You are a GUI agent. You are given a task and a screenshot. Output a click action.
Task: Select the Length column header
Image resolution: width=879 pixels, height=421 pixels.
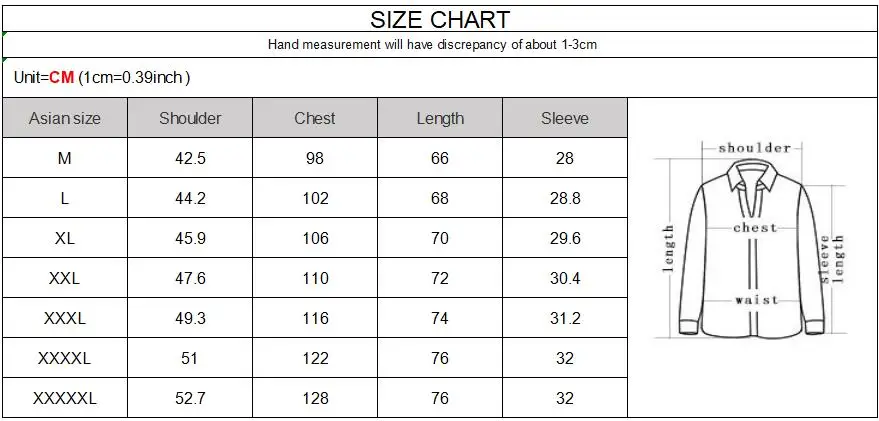tap(440, 118)
